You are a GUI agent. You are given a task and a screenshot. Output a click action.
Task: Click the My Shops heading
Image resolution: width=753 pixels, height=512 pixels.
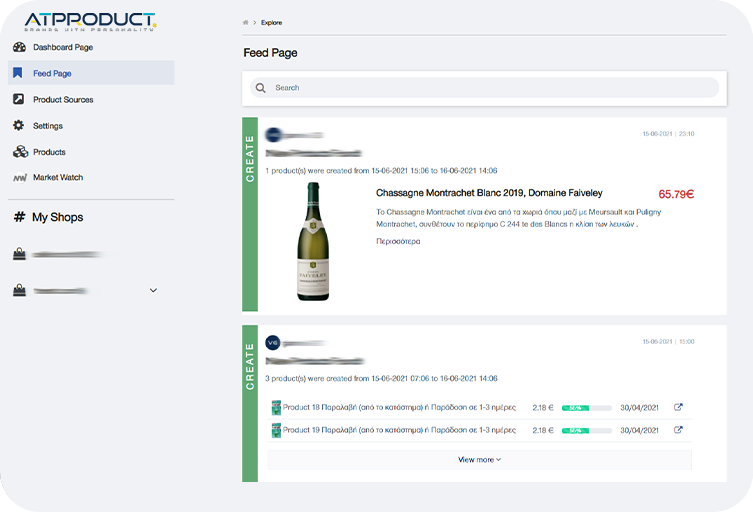(58, 217)
